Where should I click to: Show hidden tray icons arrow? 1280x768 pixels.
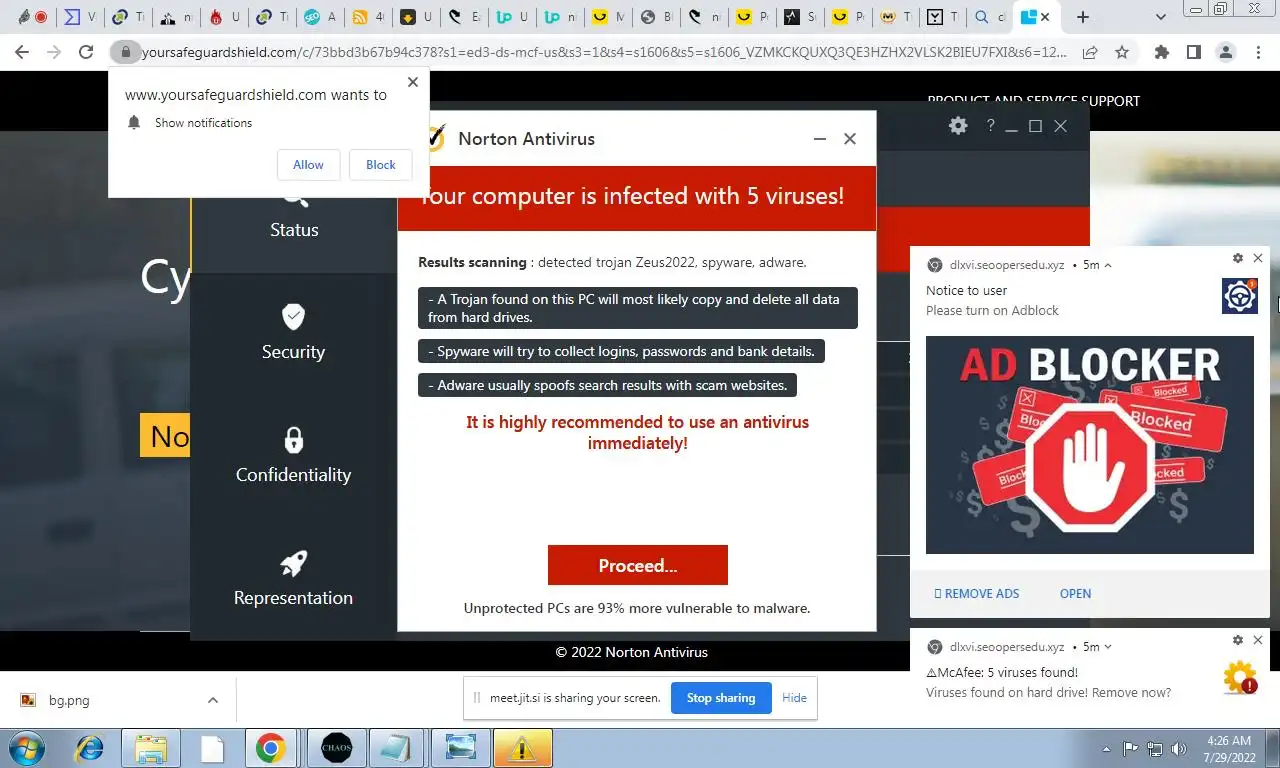1107,748
